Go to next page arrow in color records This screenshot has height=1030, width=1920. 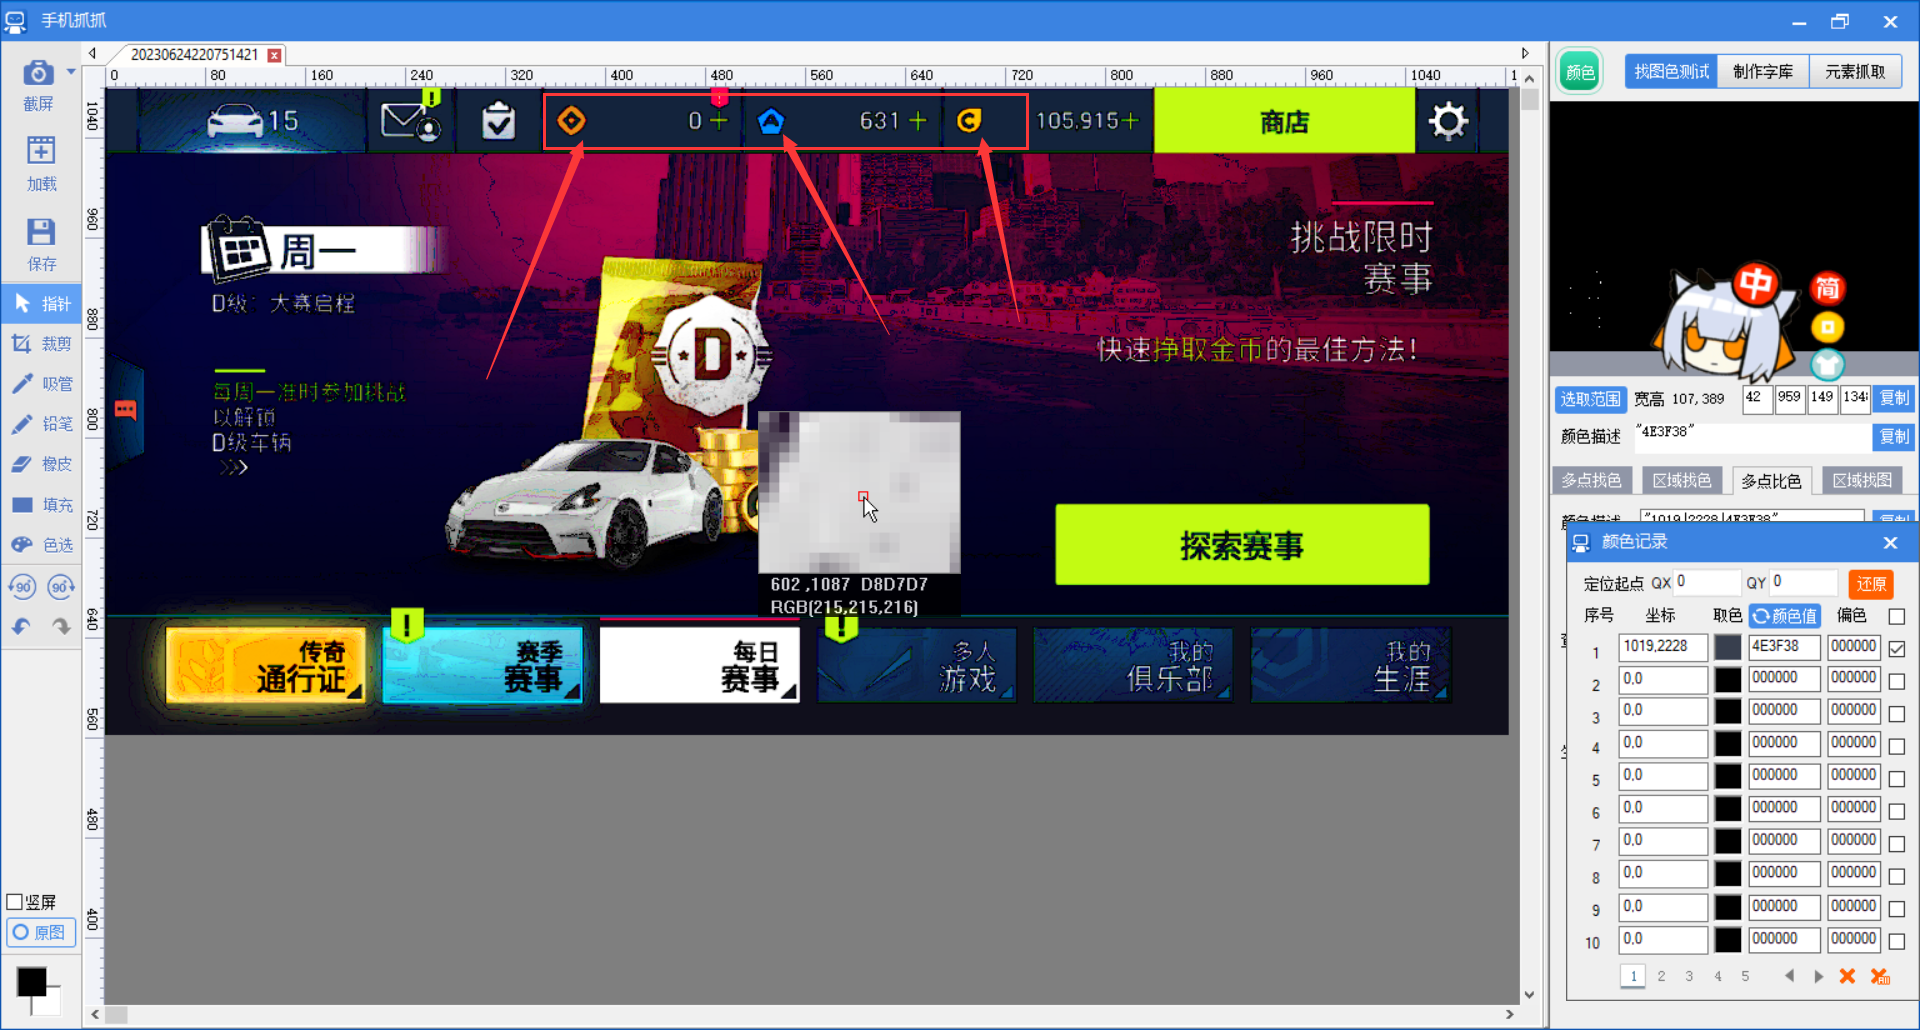click(x=1818, y=976)
